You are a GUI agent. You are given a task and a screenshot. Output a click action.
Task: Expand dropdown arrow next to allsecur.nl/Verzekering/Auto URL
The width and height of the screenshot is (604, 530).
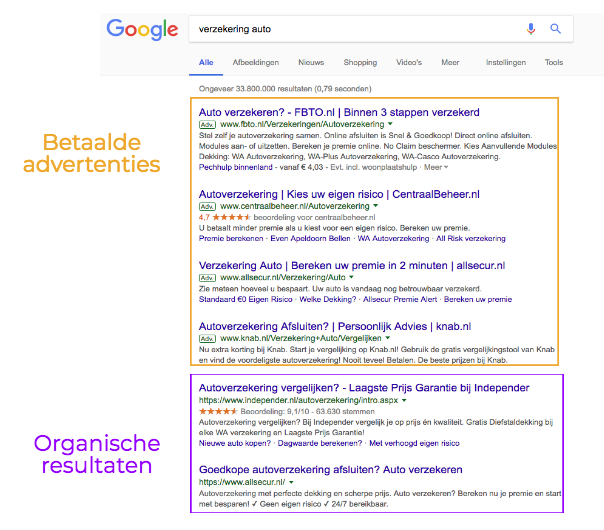(351, 277)
